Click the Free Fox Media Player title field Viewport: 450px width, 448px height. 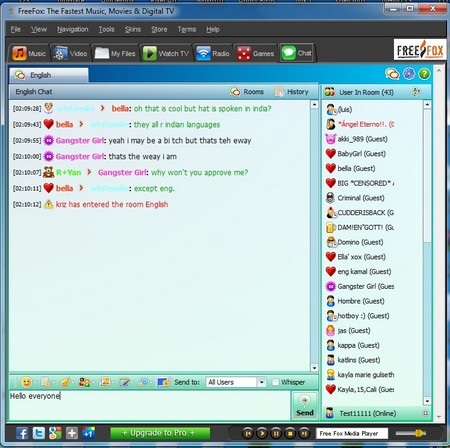coord(352,433)
